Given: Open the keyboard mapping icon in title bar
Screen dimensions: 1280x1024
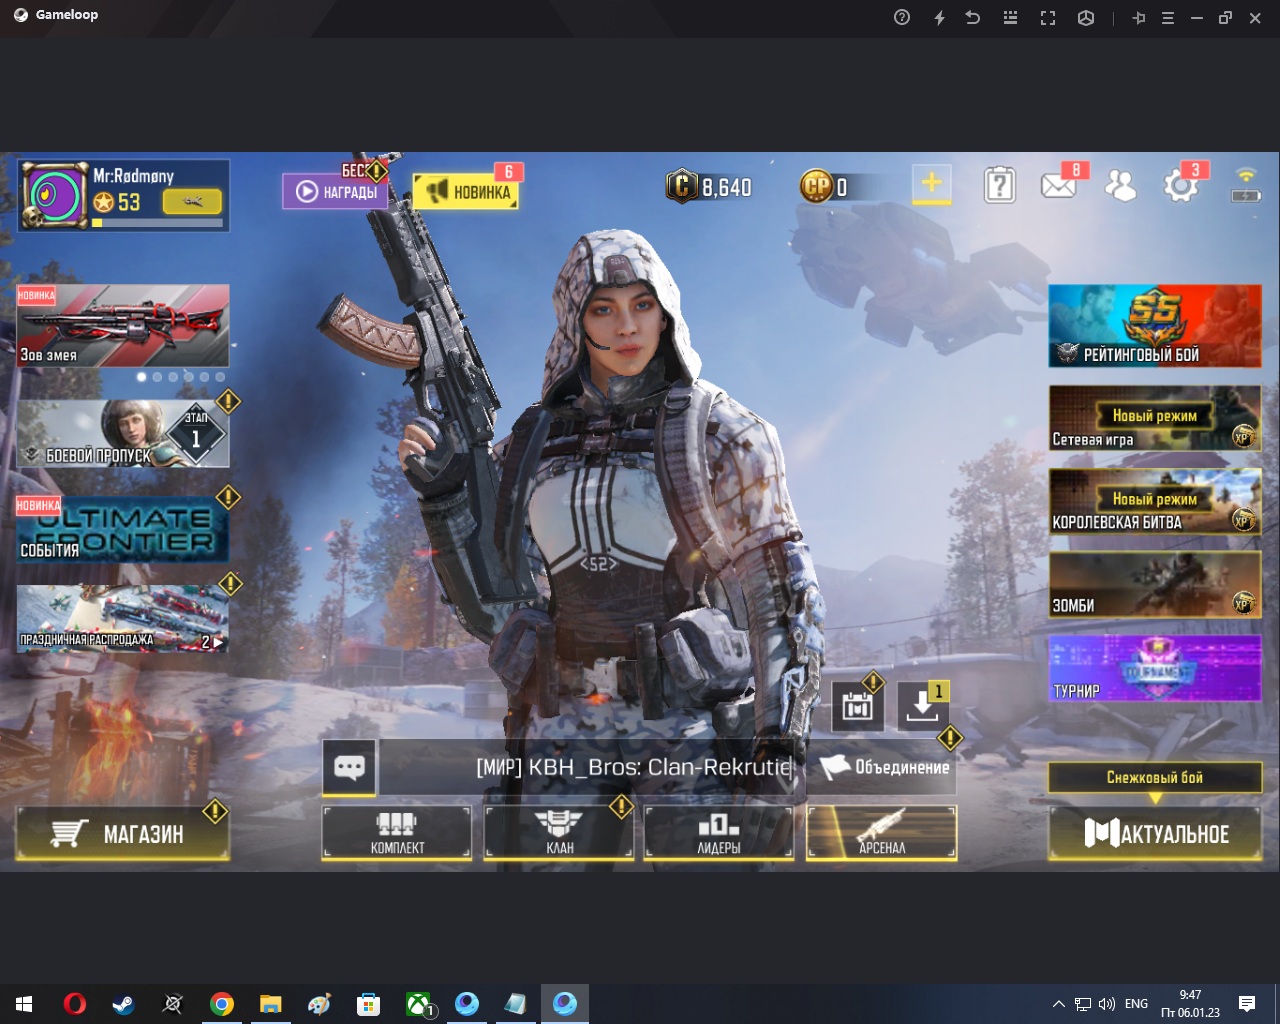Looking at the screenshot, I should click(x=1010, y=17).
